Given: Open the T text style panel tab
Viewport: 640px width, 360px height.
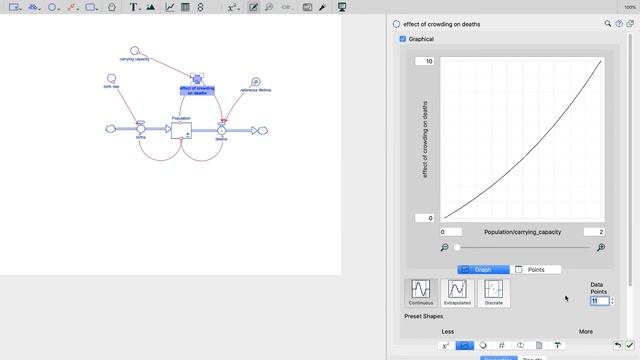Looking at the screenshot, I should click(558, 345).
